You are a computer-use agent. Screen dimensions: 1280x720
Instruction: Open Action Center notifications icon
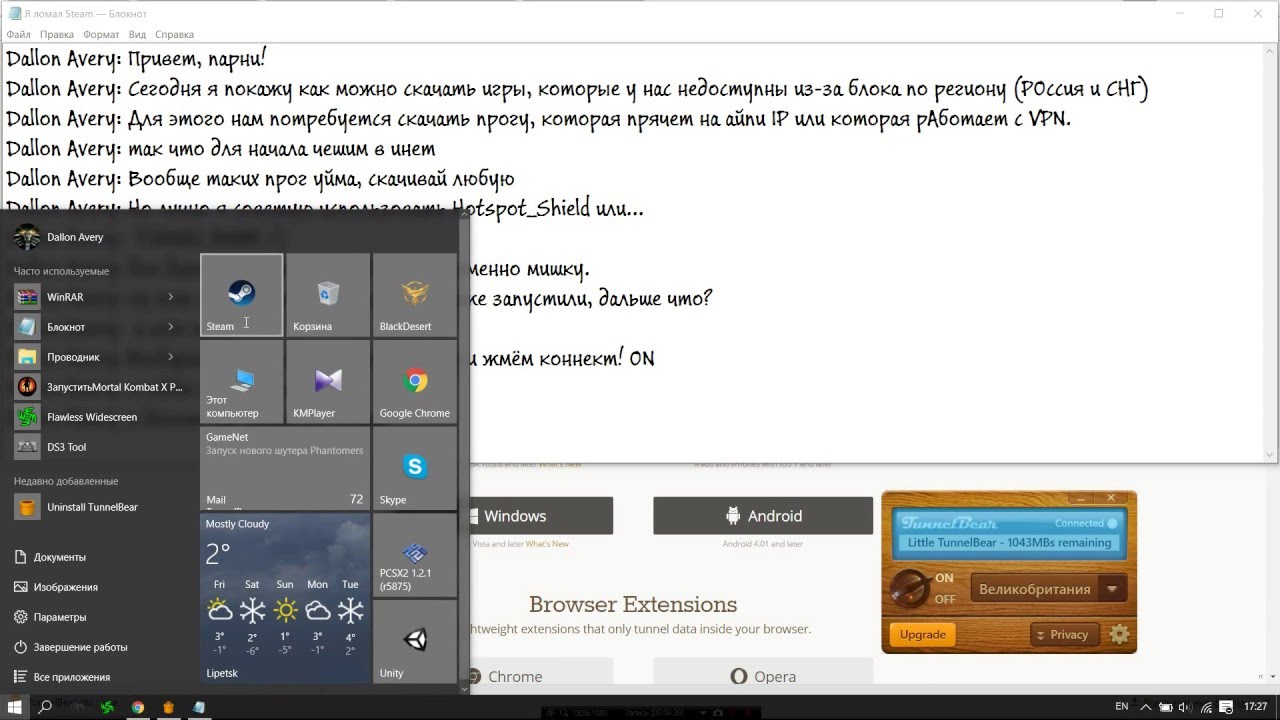point(1226,707)
